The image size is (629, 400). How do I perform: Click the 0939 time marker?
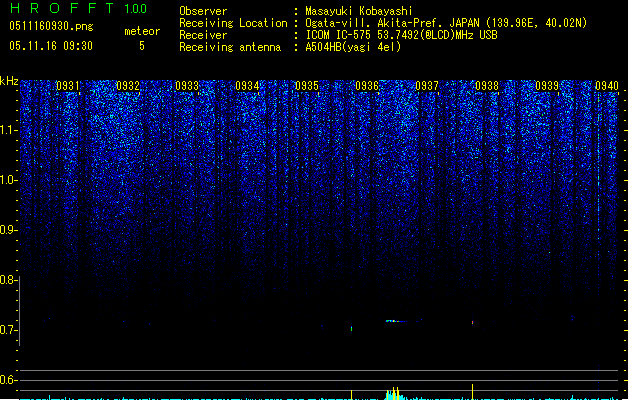click(x=547, y=86)
